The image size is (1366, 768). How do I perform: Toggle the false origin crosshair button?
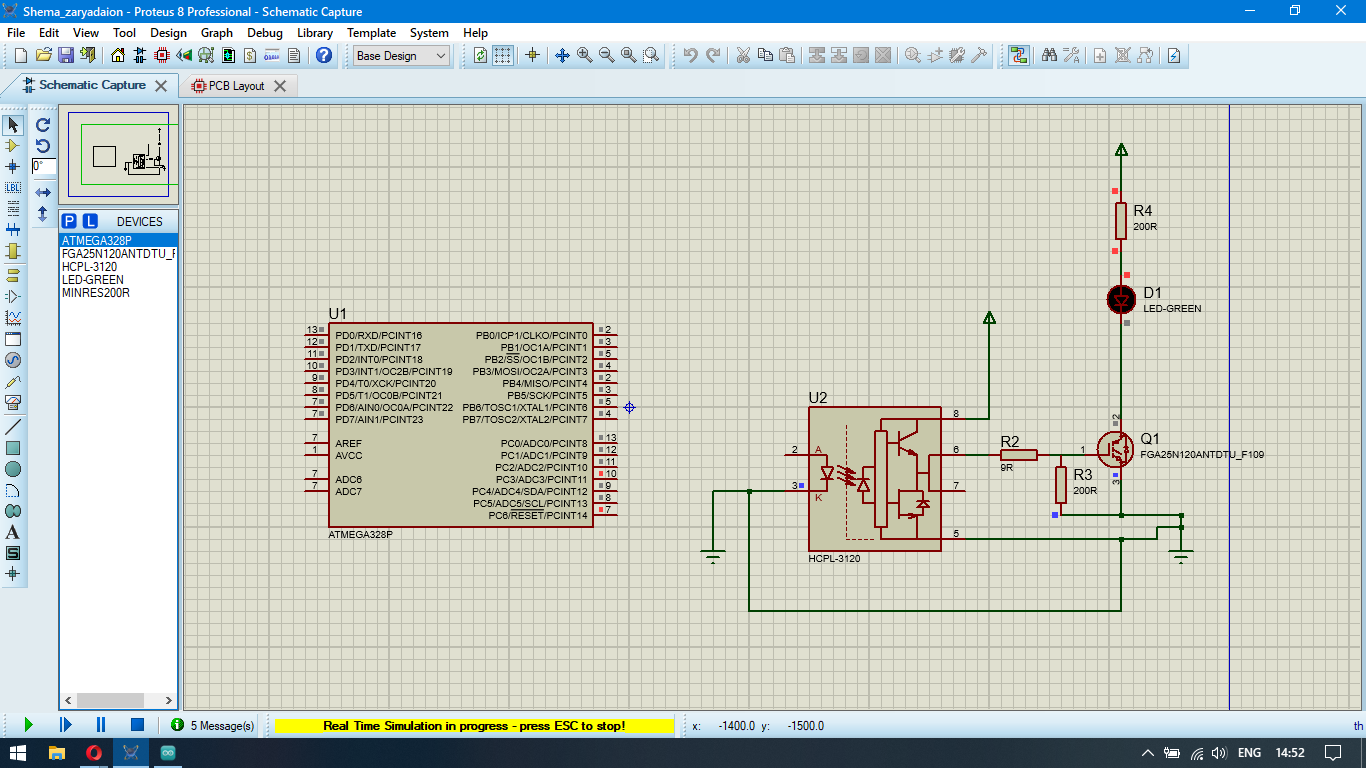(532, 55)
